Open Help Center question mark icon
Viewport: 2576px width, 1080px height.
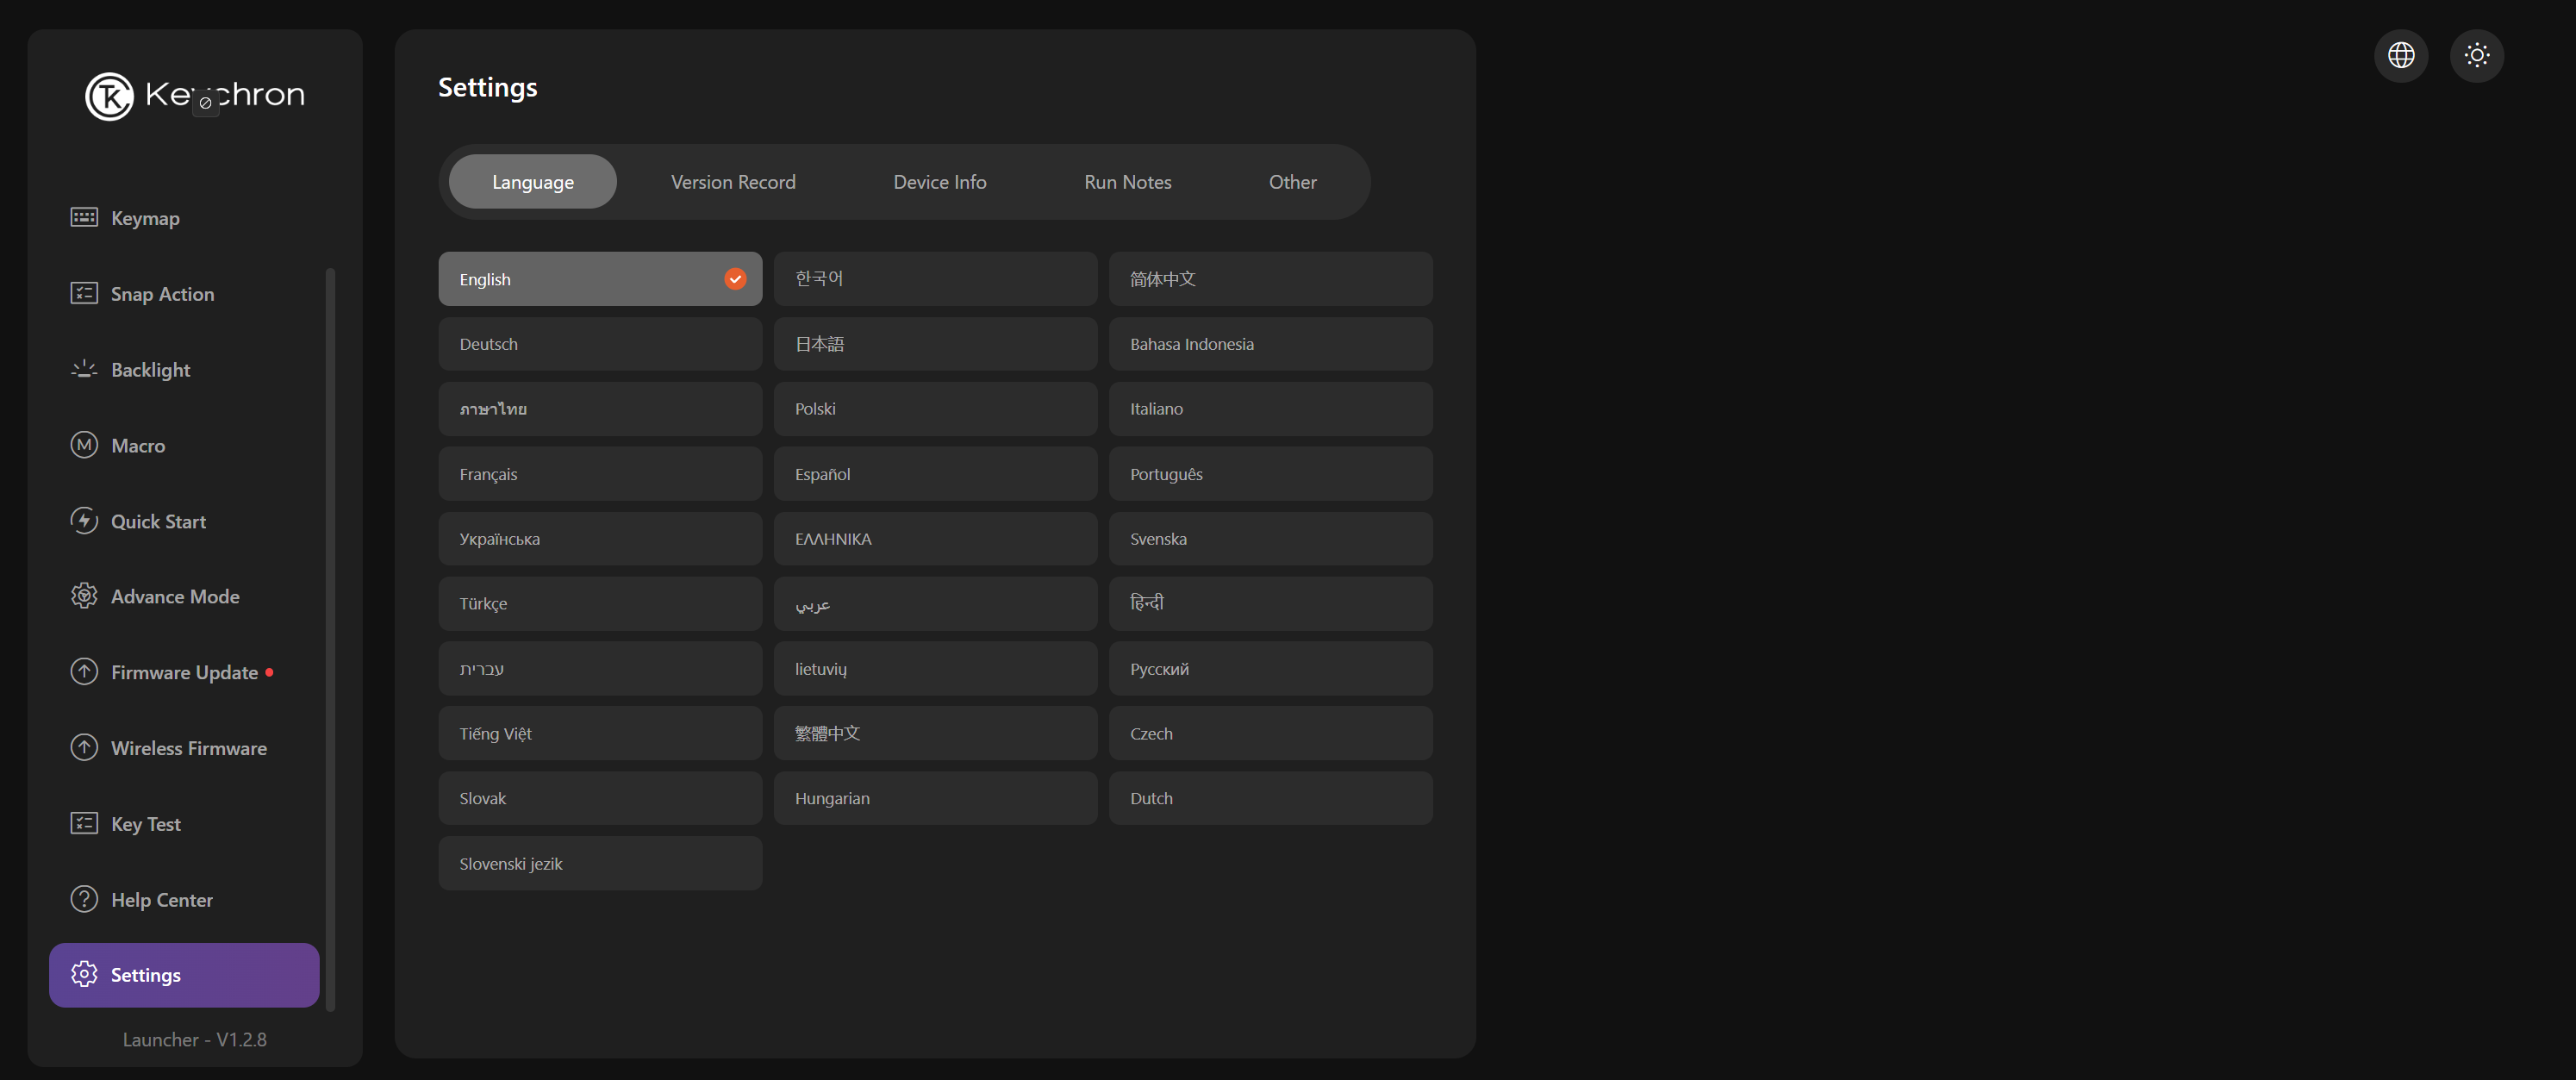(x=84, y=899)
